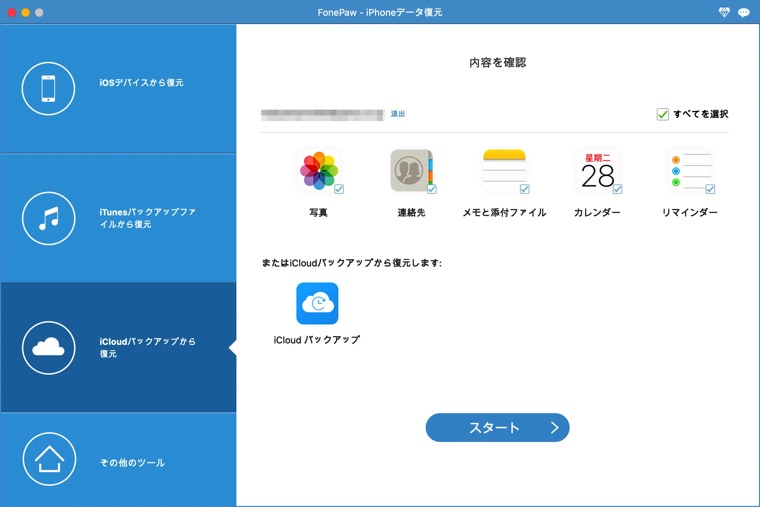This screenshot has width=760, height=507.
Task: Uncheck the メモと添付ファイル checkbox
Action: coord(524,189)
